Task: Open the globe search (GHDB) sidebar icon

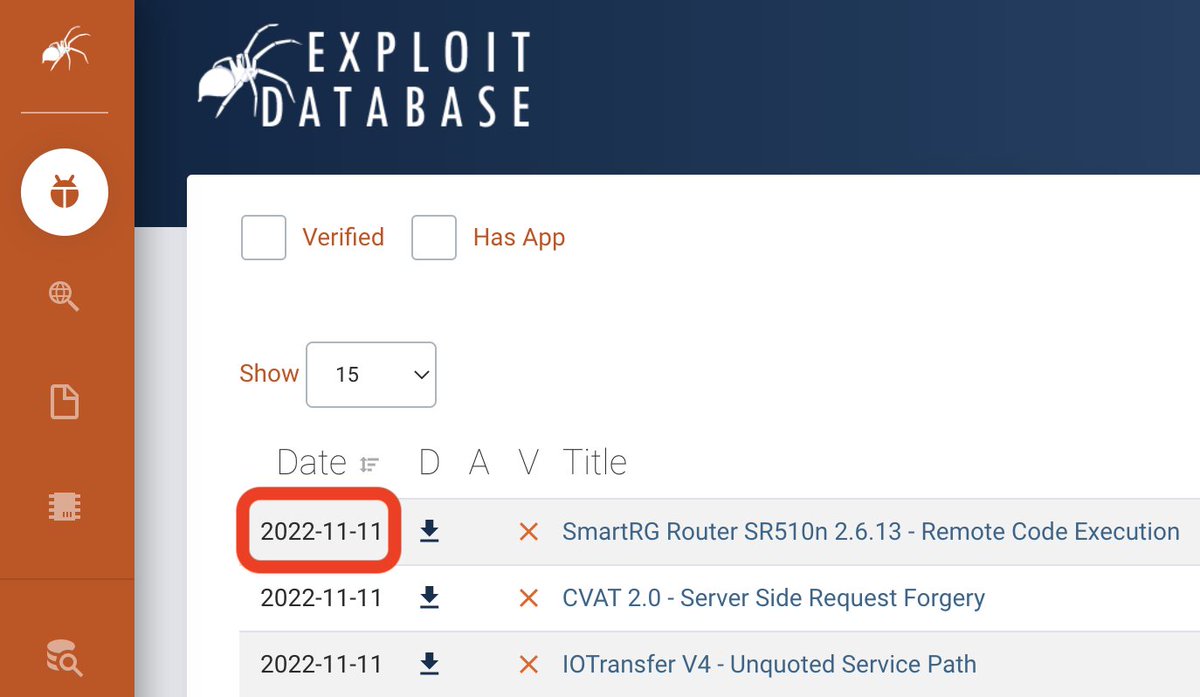Action: tap(64, 296)
